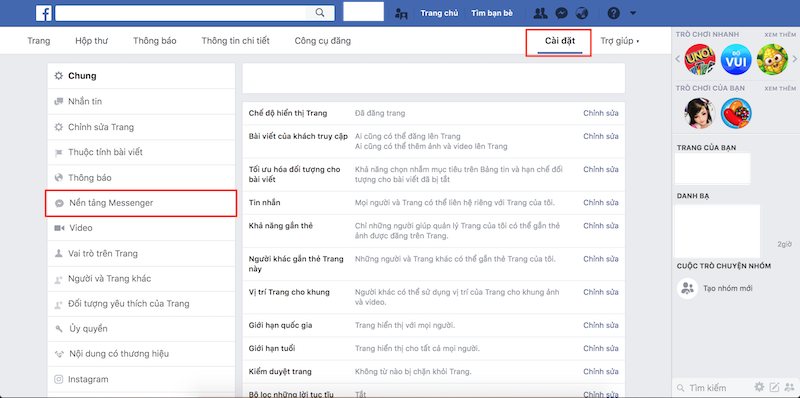Click Xem thêm beside Trò chơi của bạn

click(x=780, y=89)
